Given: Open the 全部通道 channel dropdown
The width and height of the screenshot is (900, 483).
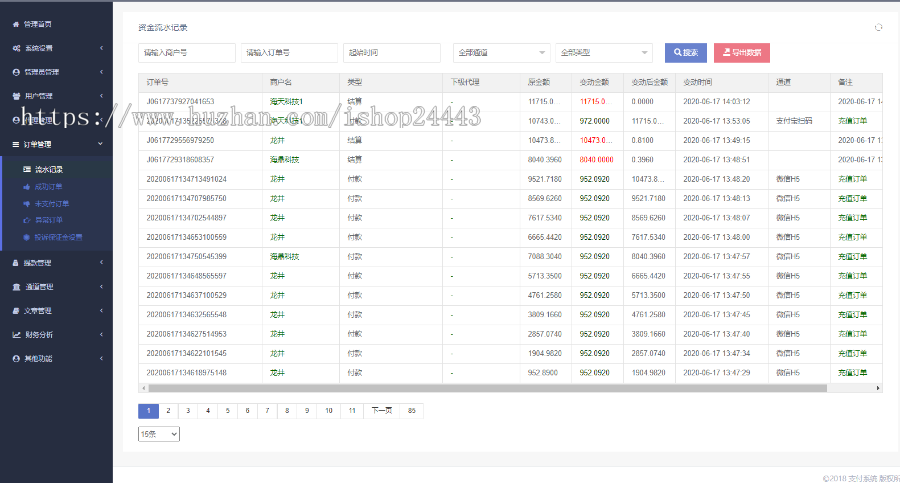Looking at the screenshot, I should [x=502, y=53].
